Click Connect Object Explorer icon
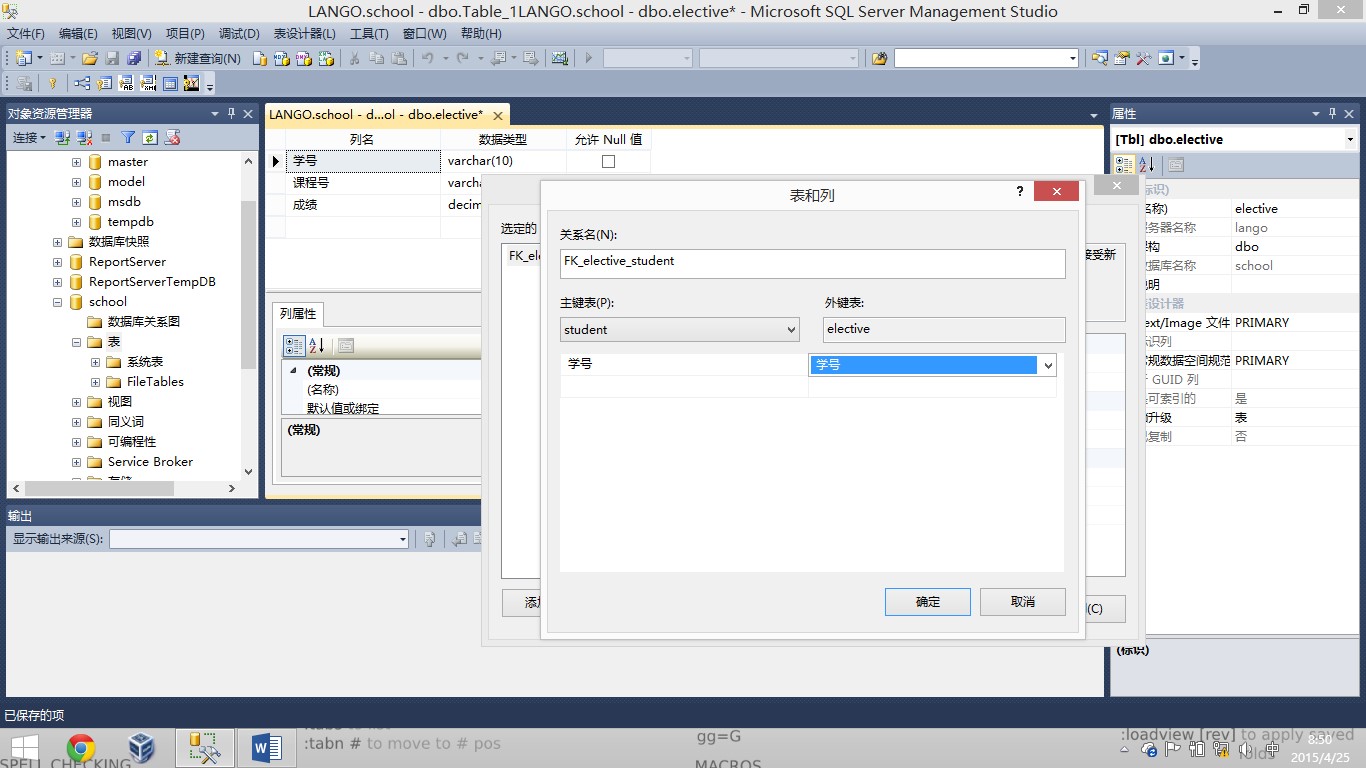The image size is (1366, 768). (x=62, y=137)
